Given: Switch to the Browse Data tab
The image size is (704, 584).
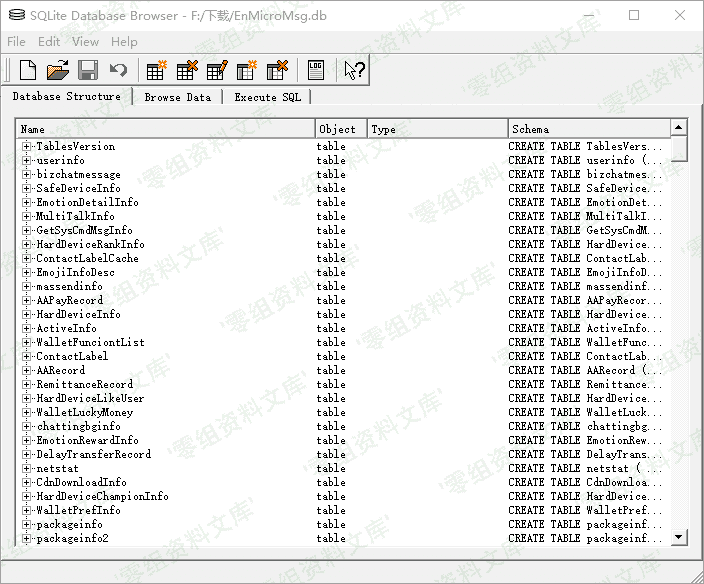Looking at the screenshot, I should (x=177, y=97).
